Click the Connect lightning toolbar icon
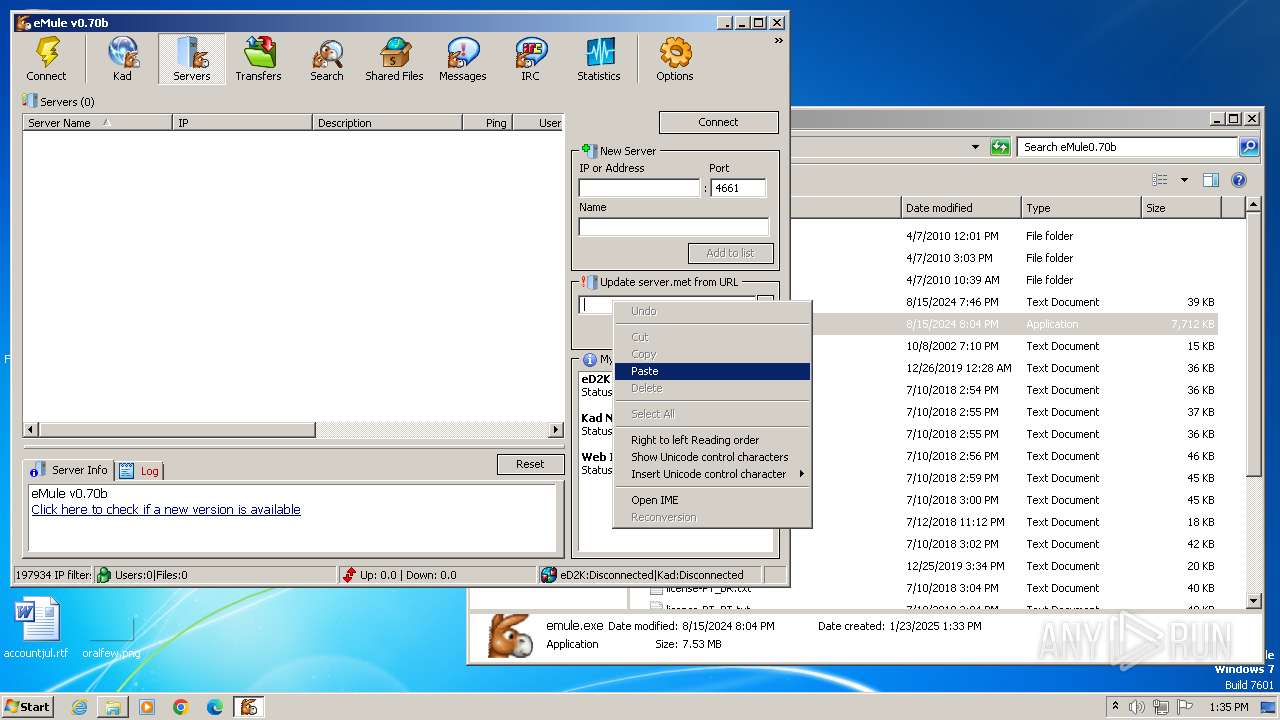1280x720 pixels. point(46,59)
